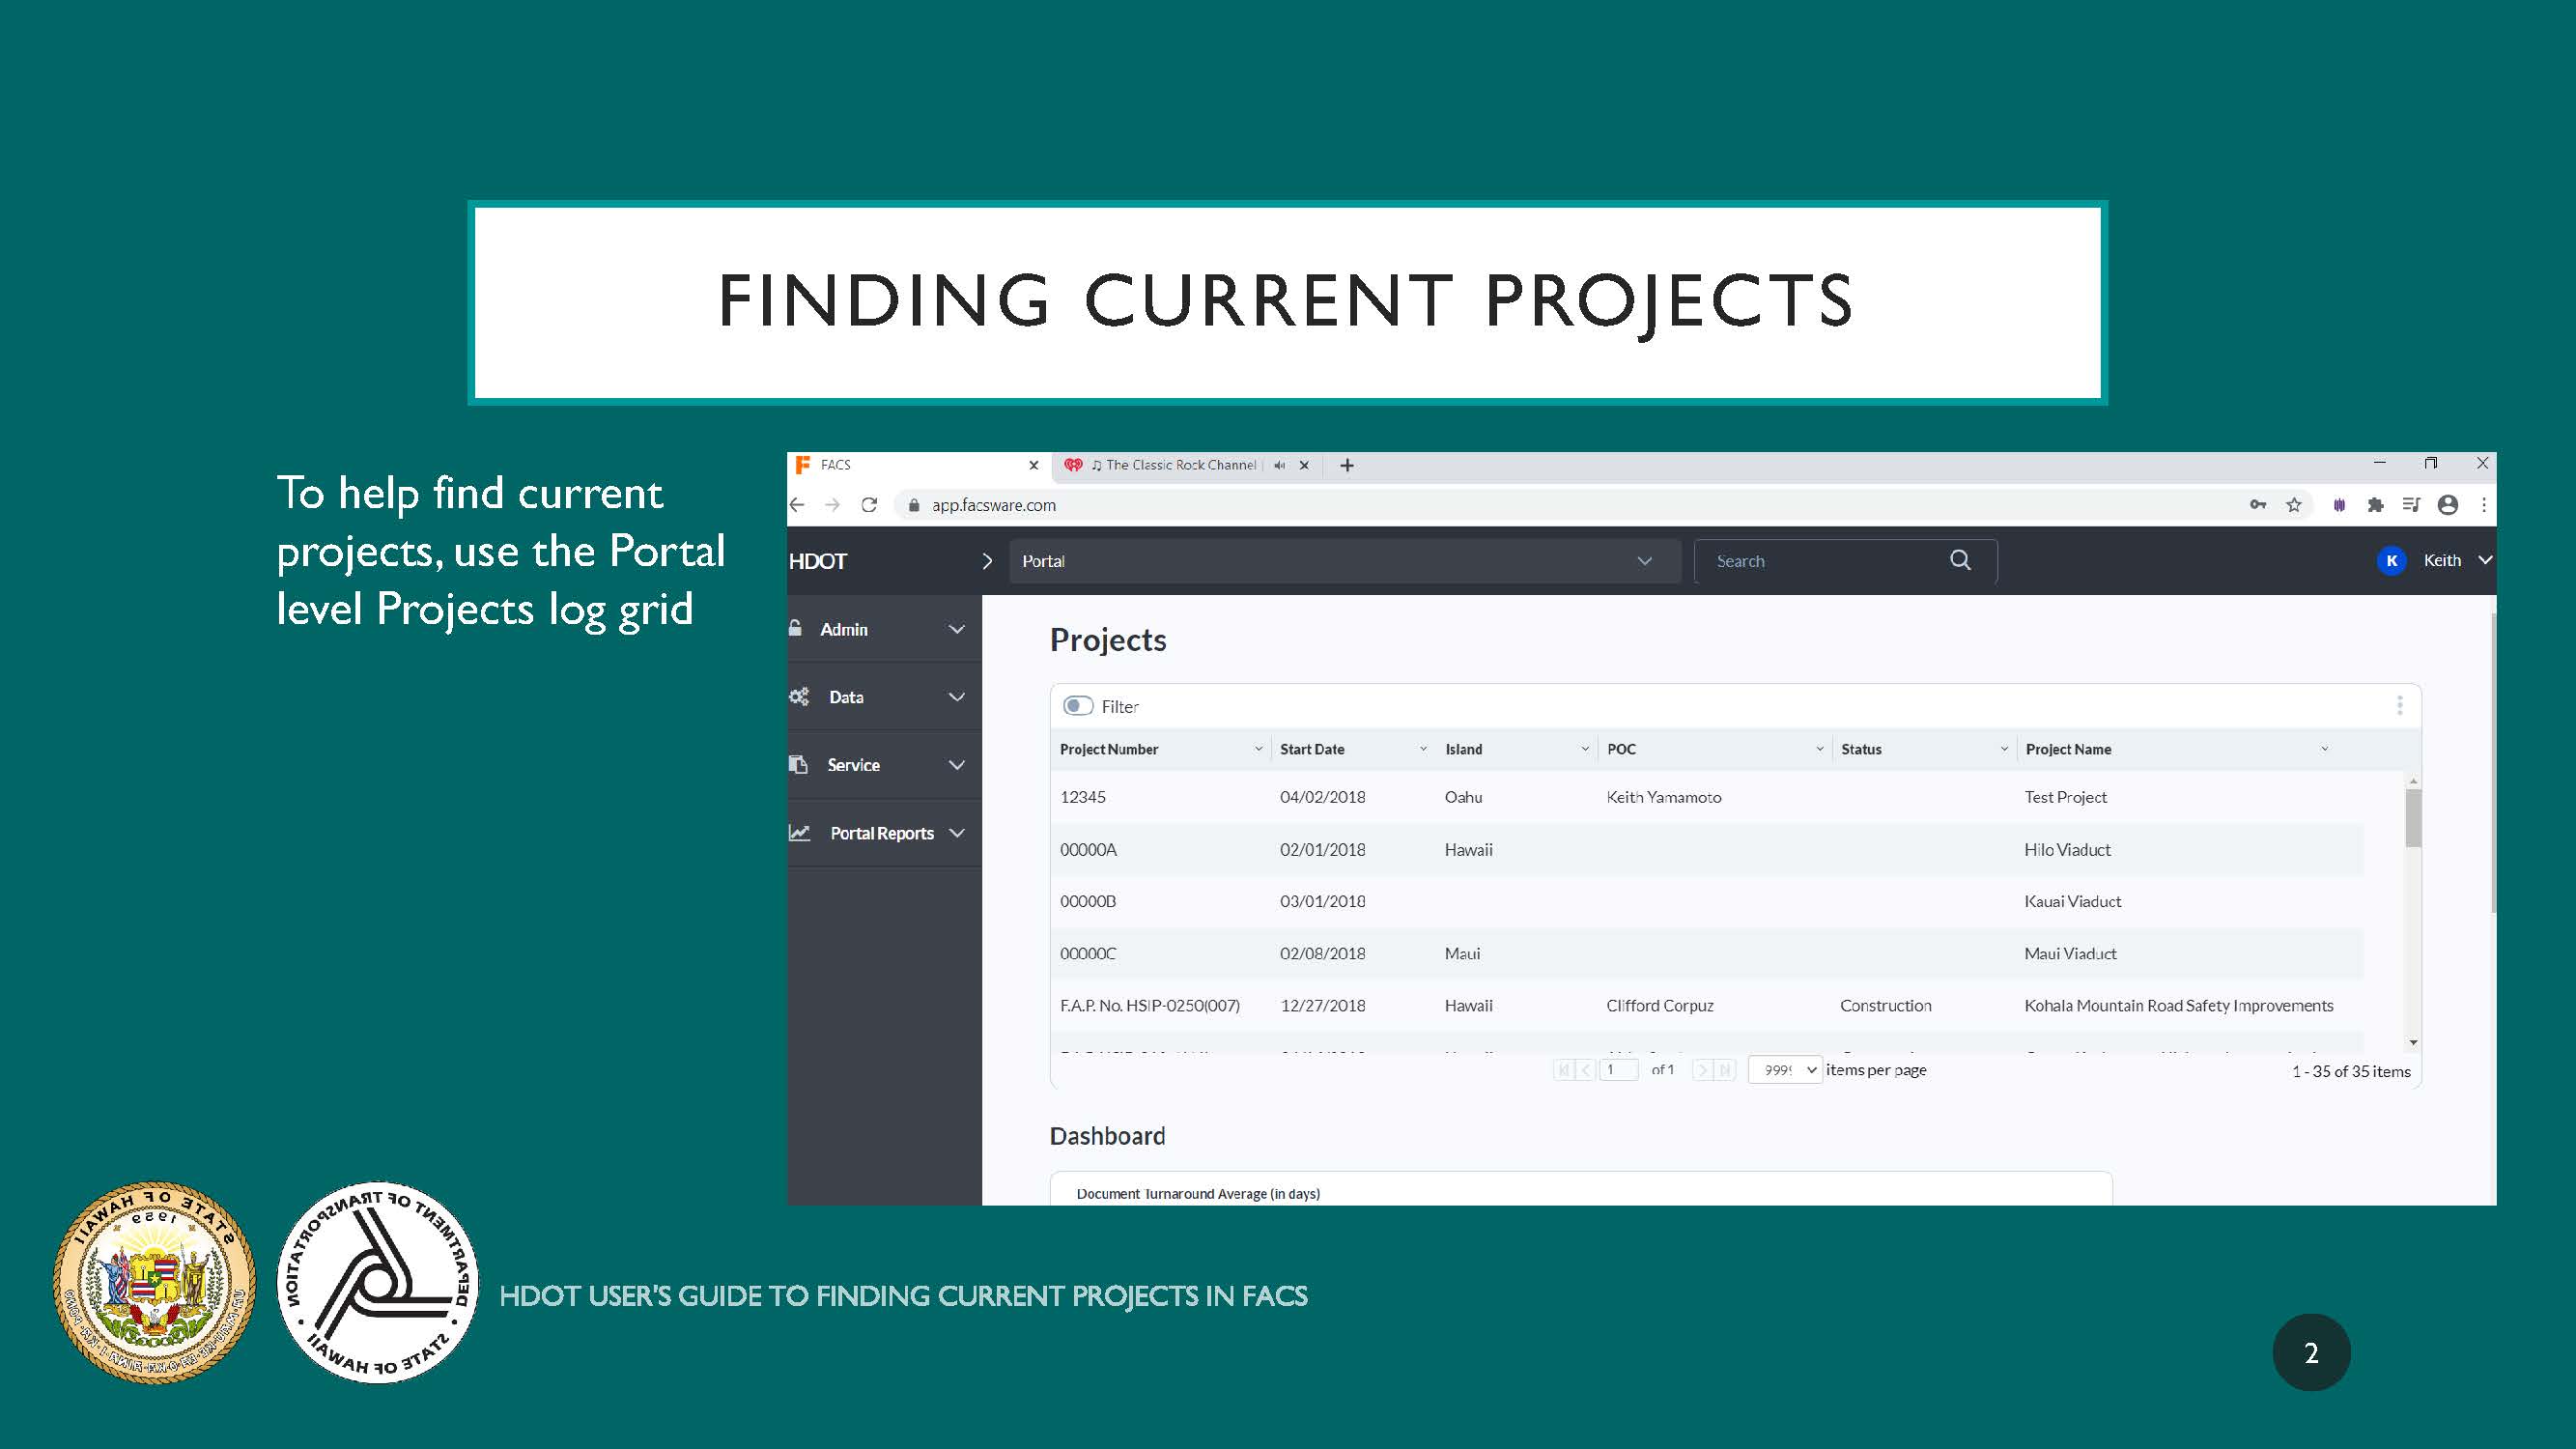This screenshot has width=2576, height=1449.
Task: Click the browser back arrow
Action: pos(797,505)
